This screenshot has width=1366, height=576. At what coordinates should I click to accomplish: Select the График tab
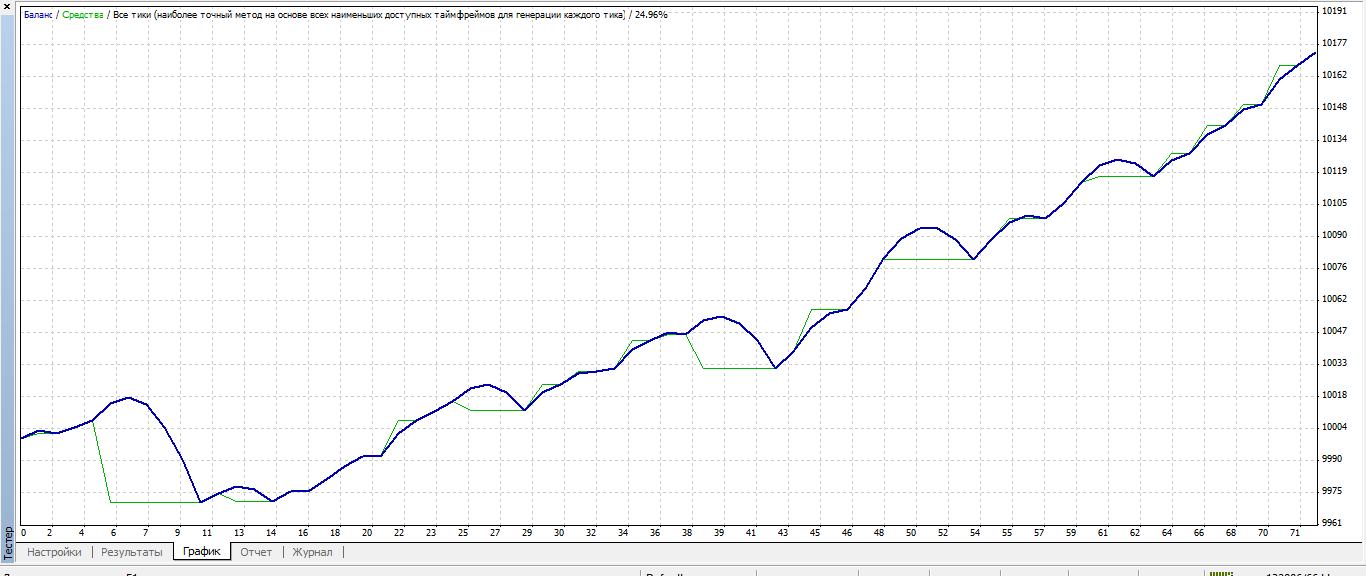(x=201, y=552)
